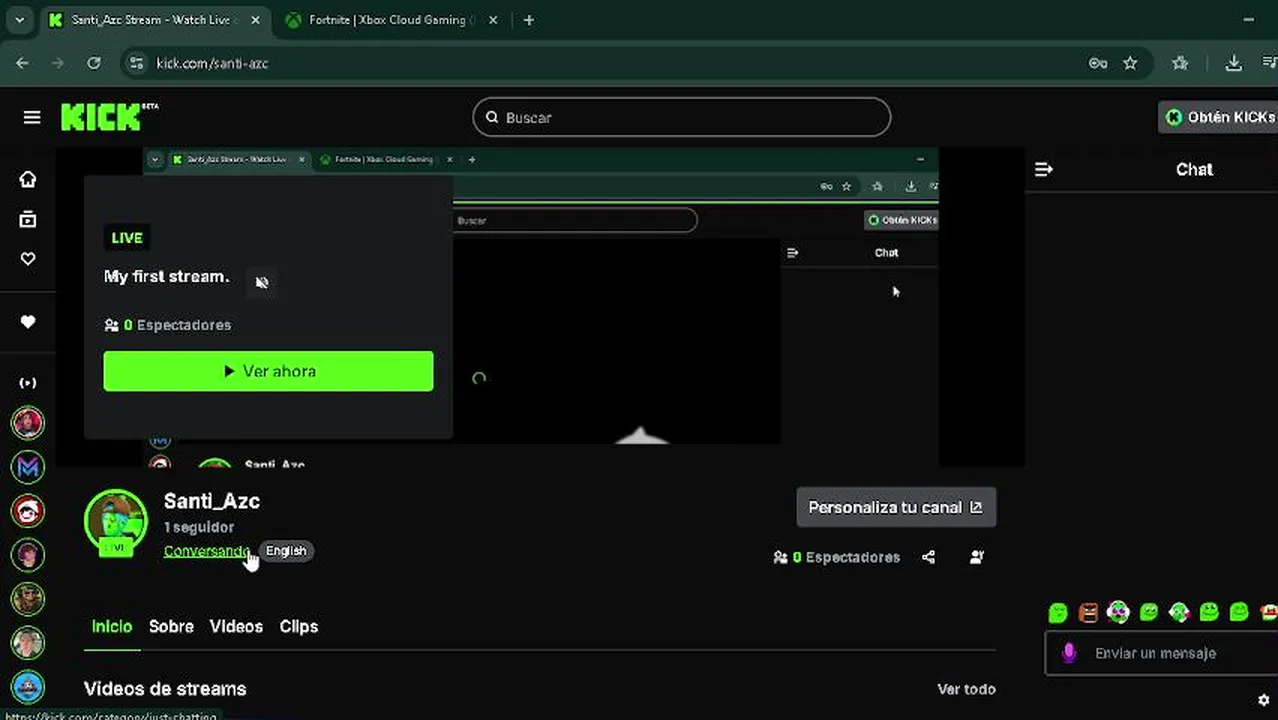Image resolution: width=1278 pixels, height=720 pixels.
Task: Click the Chat panel header text
Action: pos(1194,170)
